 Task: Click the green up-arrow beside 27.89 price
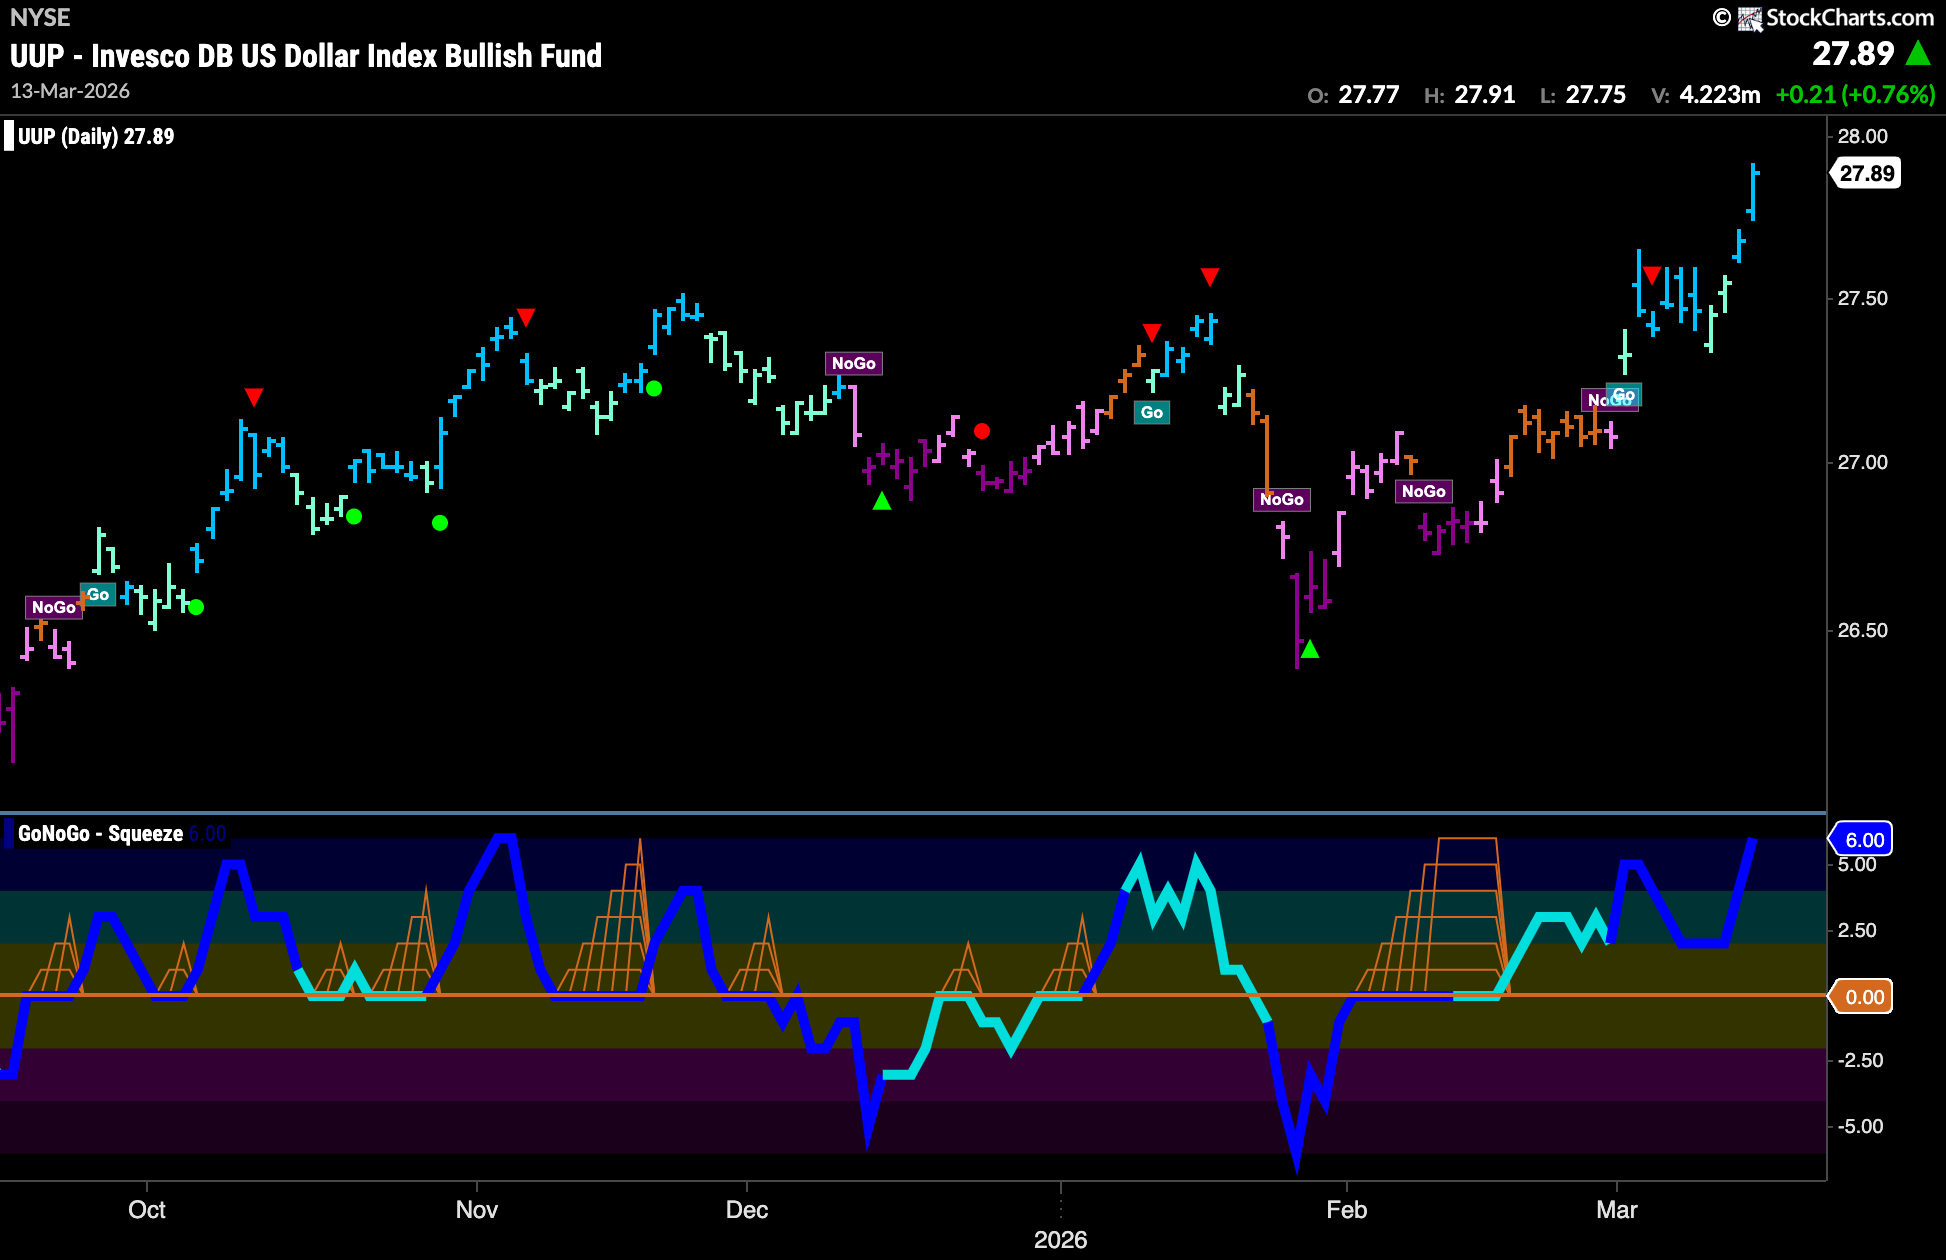tap(1918, 53)
